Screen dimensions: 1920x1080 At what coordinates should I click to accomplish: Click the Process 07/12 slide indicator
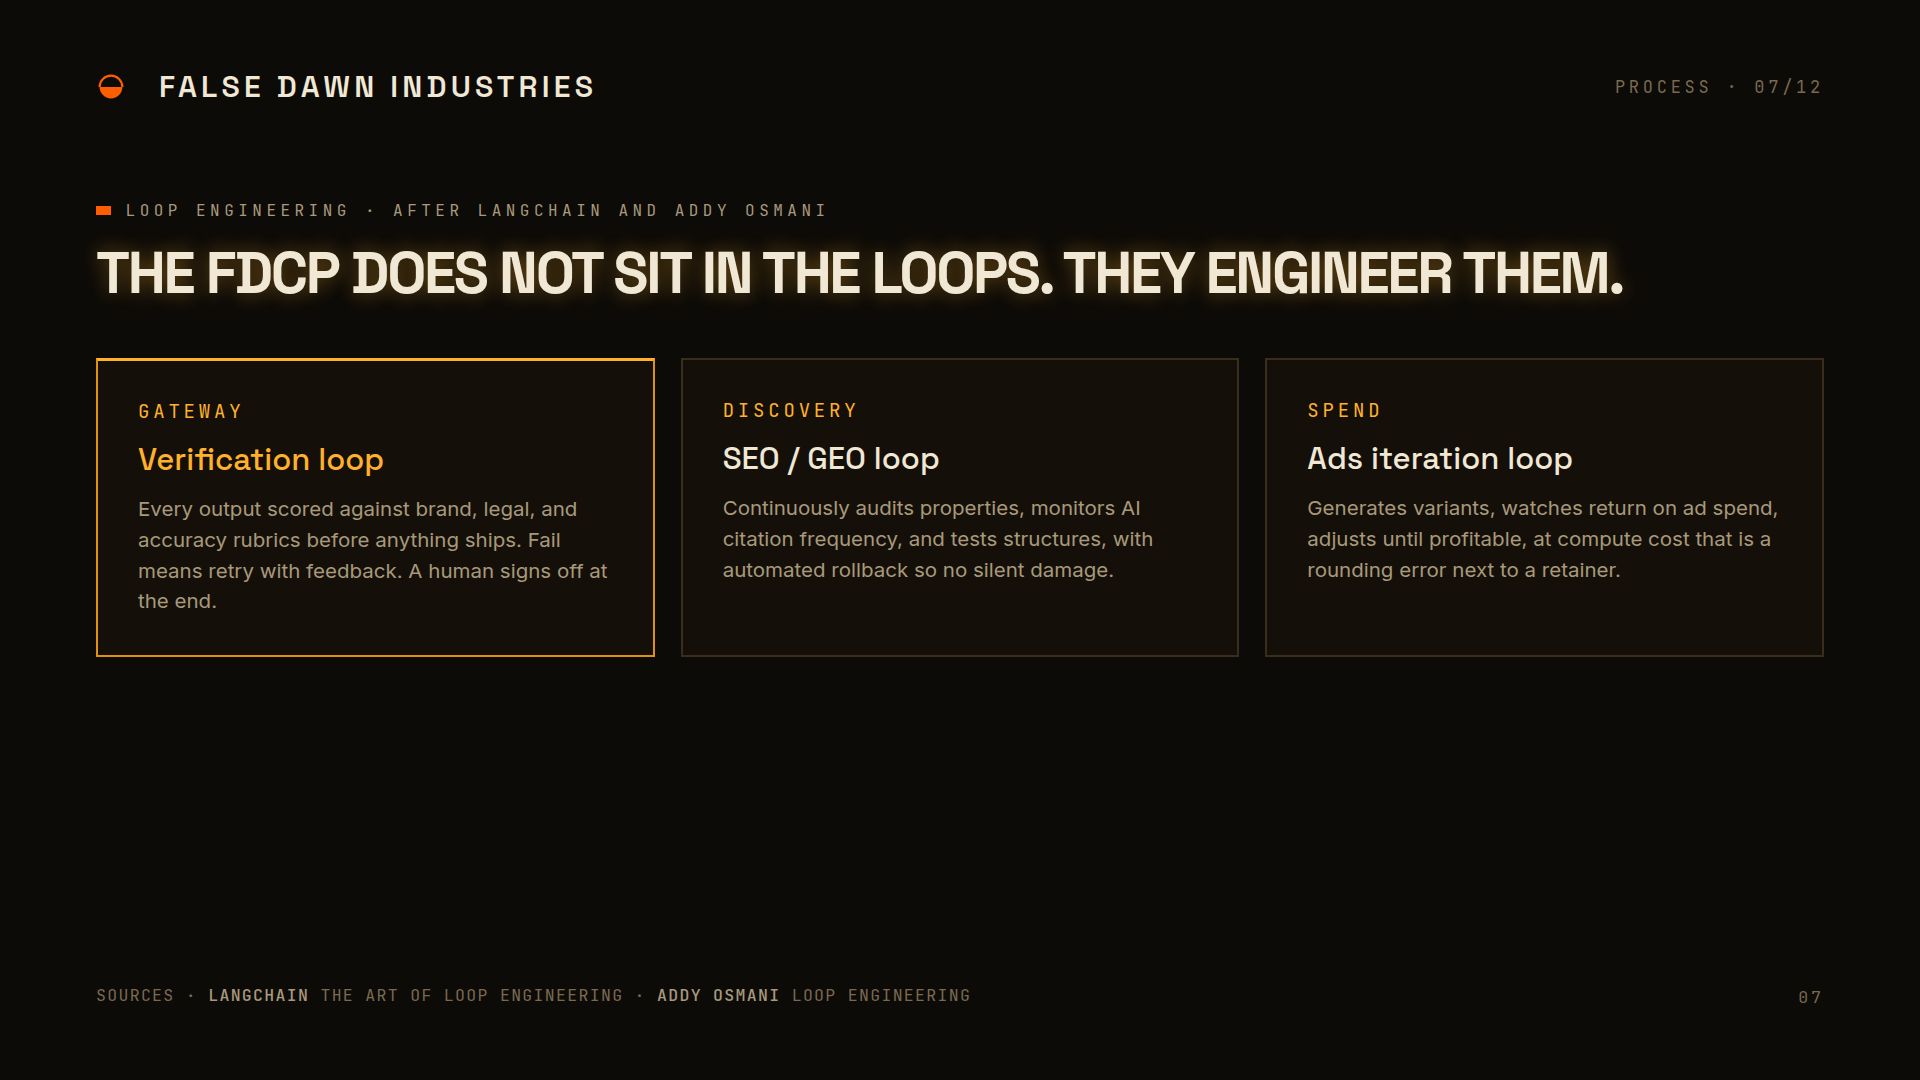click(x=1718, y=87)
